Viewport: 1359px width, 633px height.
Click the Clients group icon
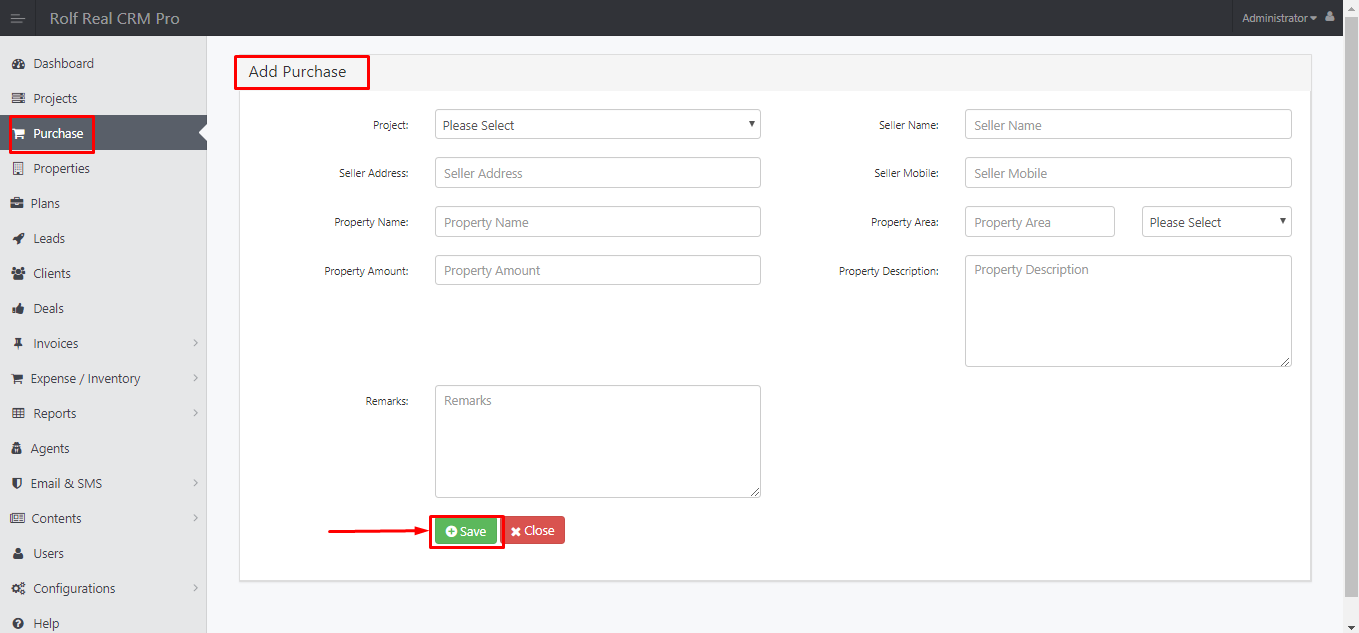18,274
